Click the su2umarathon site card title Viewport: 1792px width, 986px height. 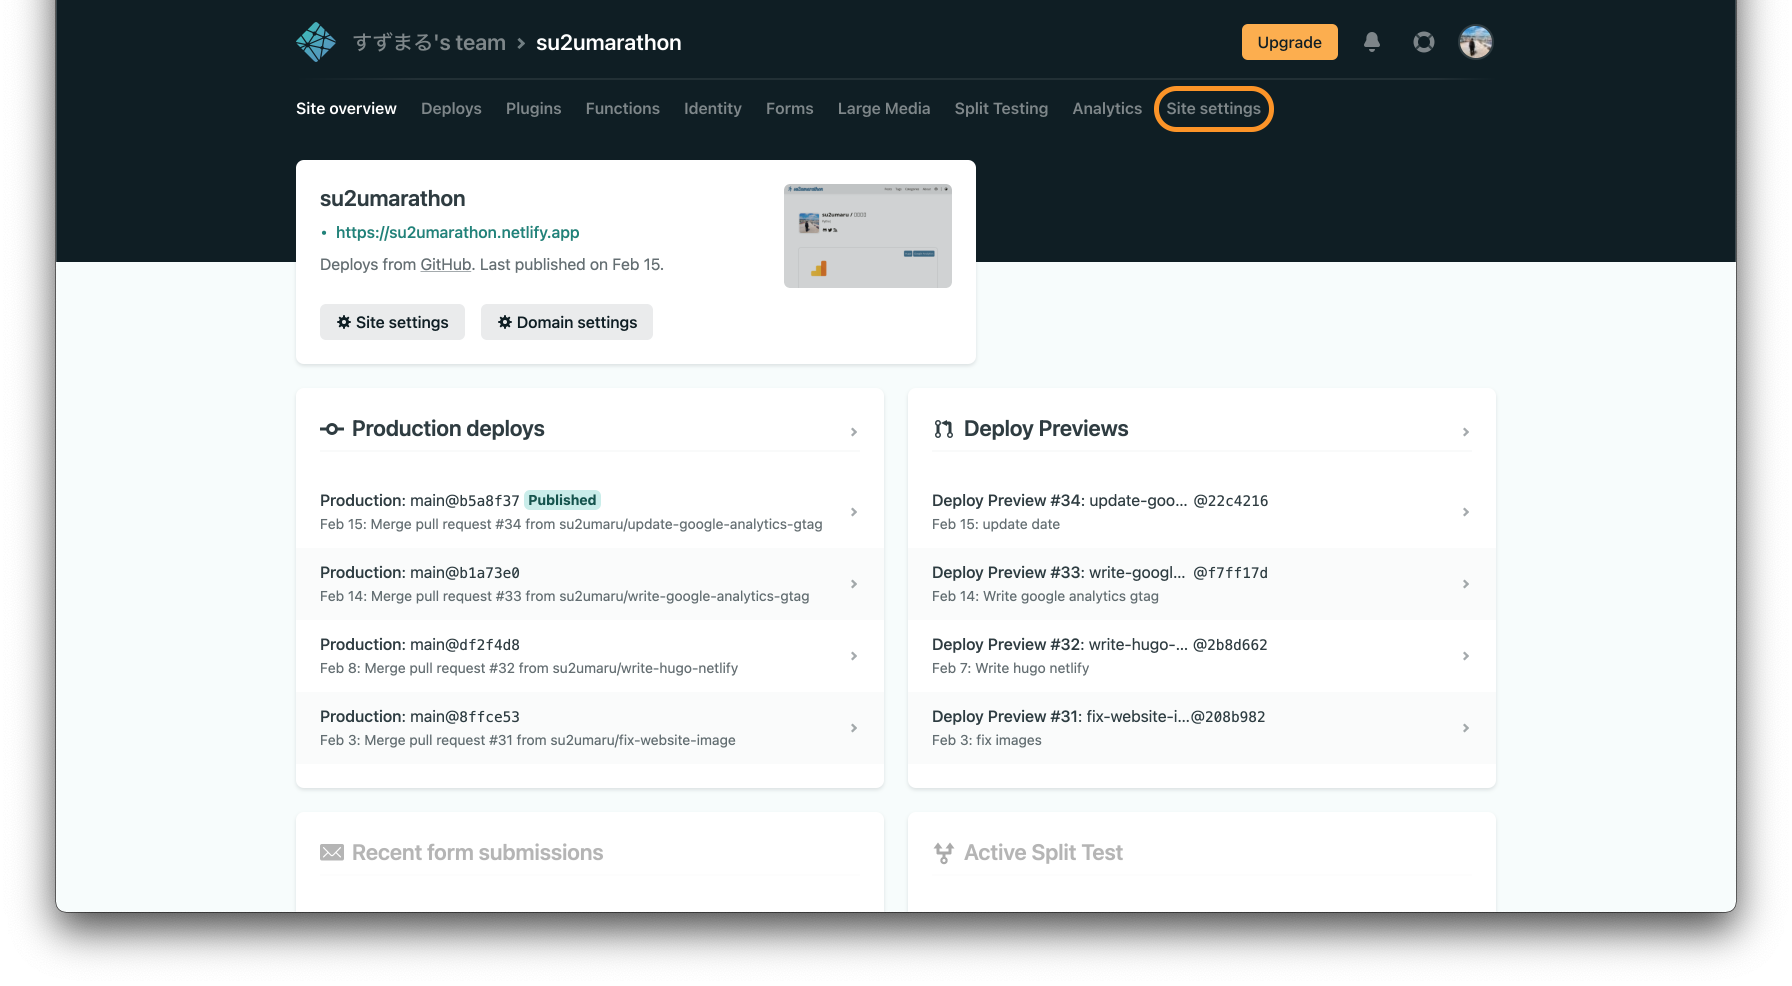(x=393, y=198)
